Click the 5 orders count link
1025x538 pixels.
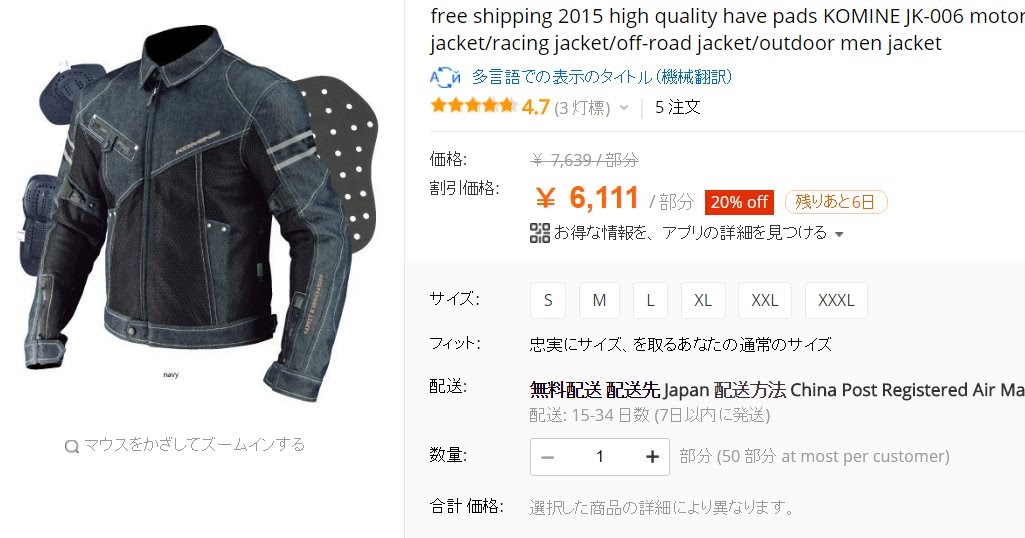click(677, 107)
